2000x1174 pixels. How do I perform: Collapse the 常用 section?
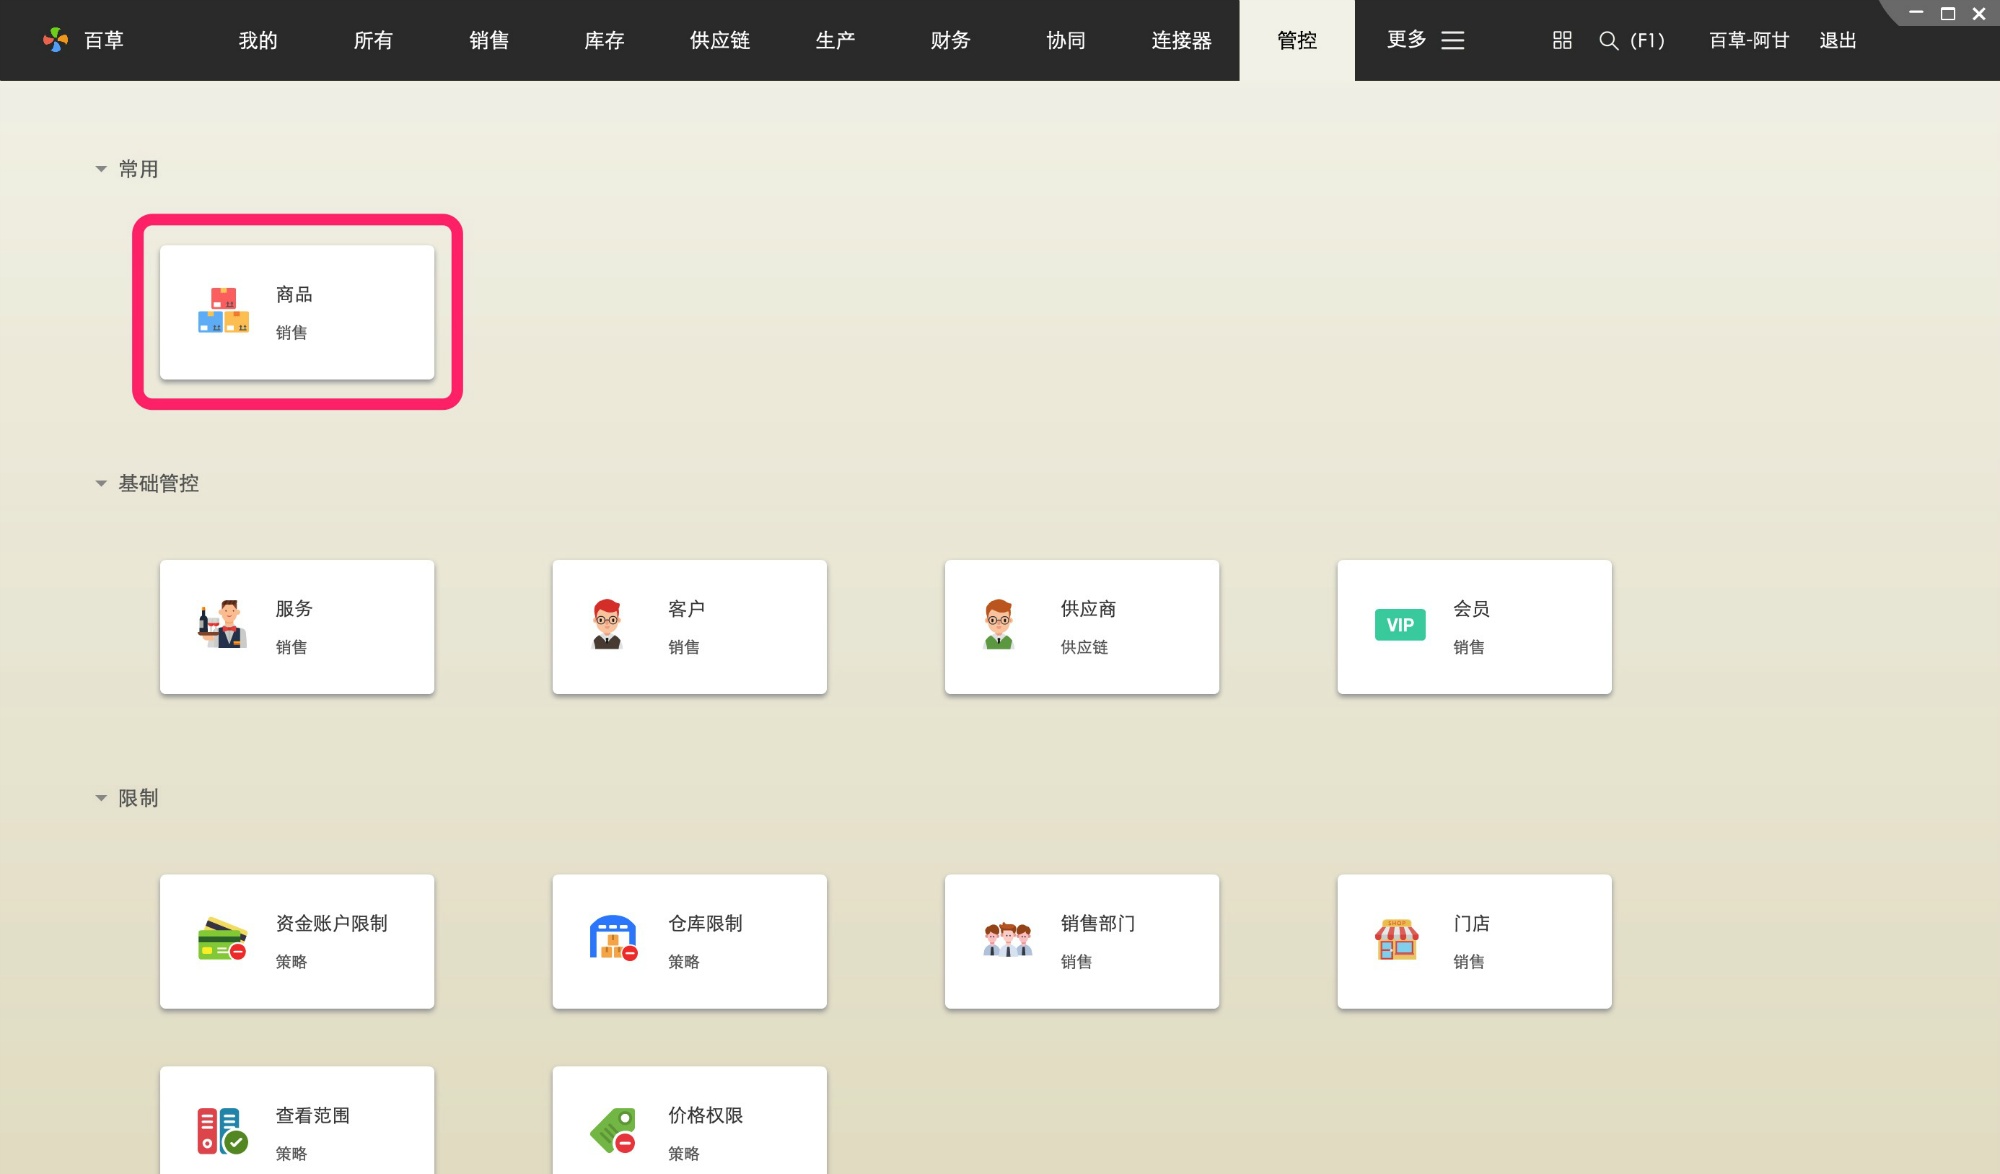(101, 169)
